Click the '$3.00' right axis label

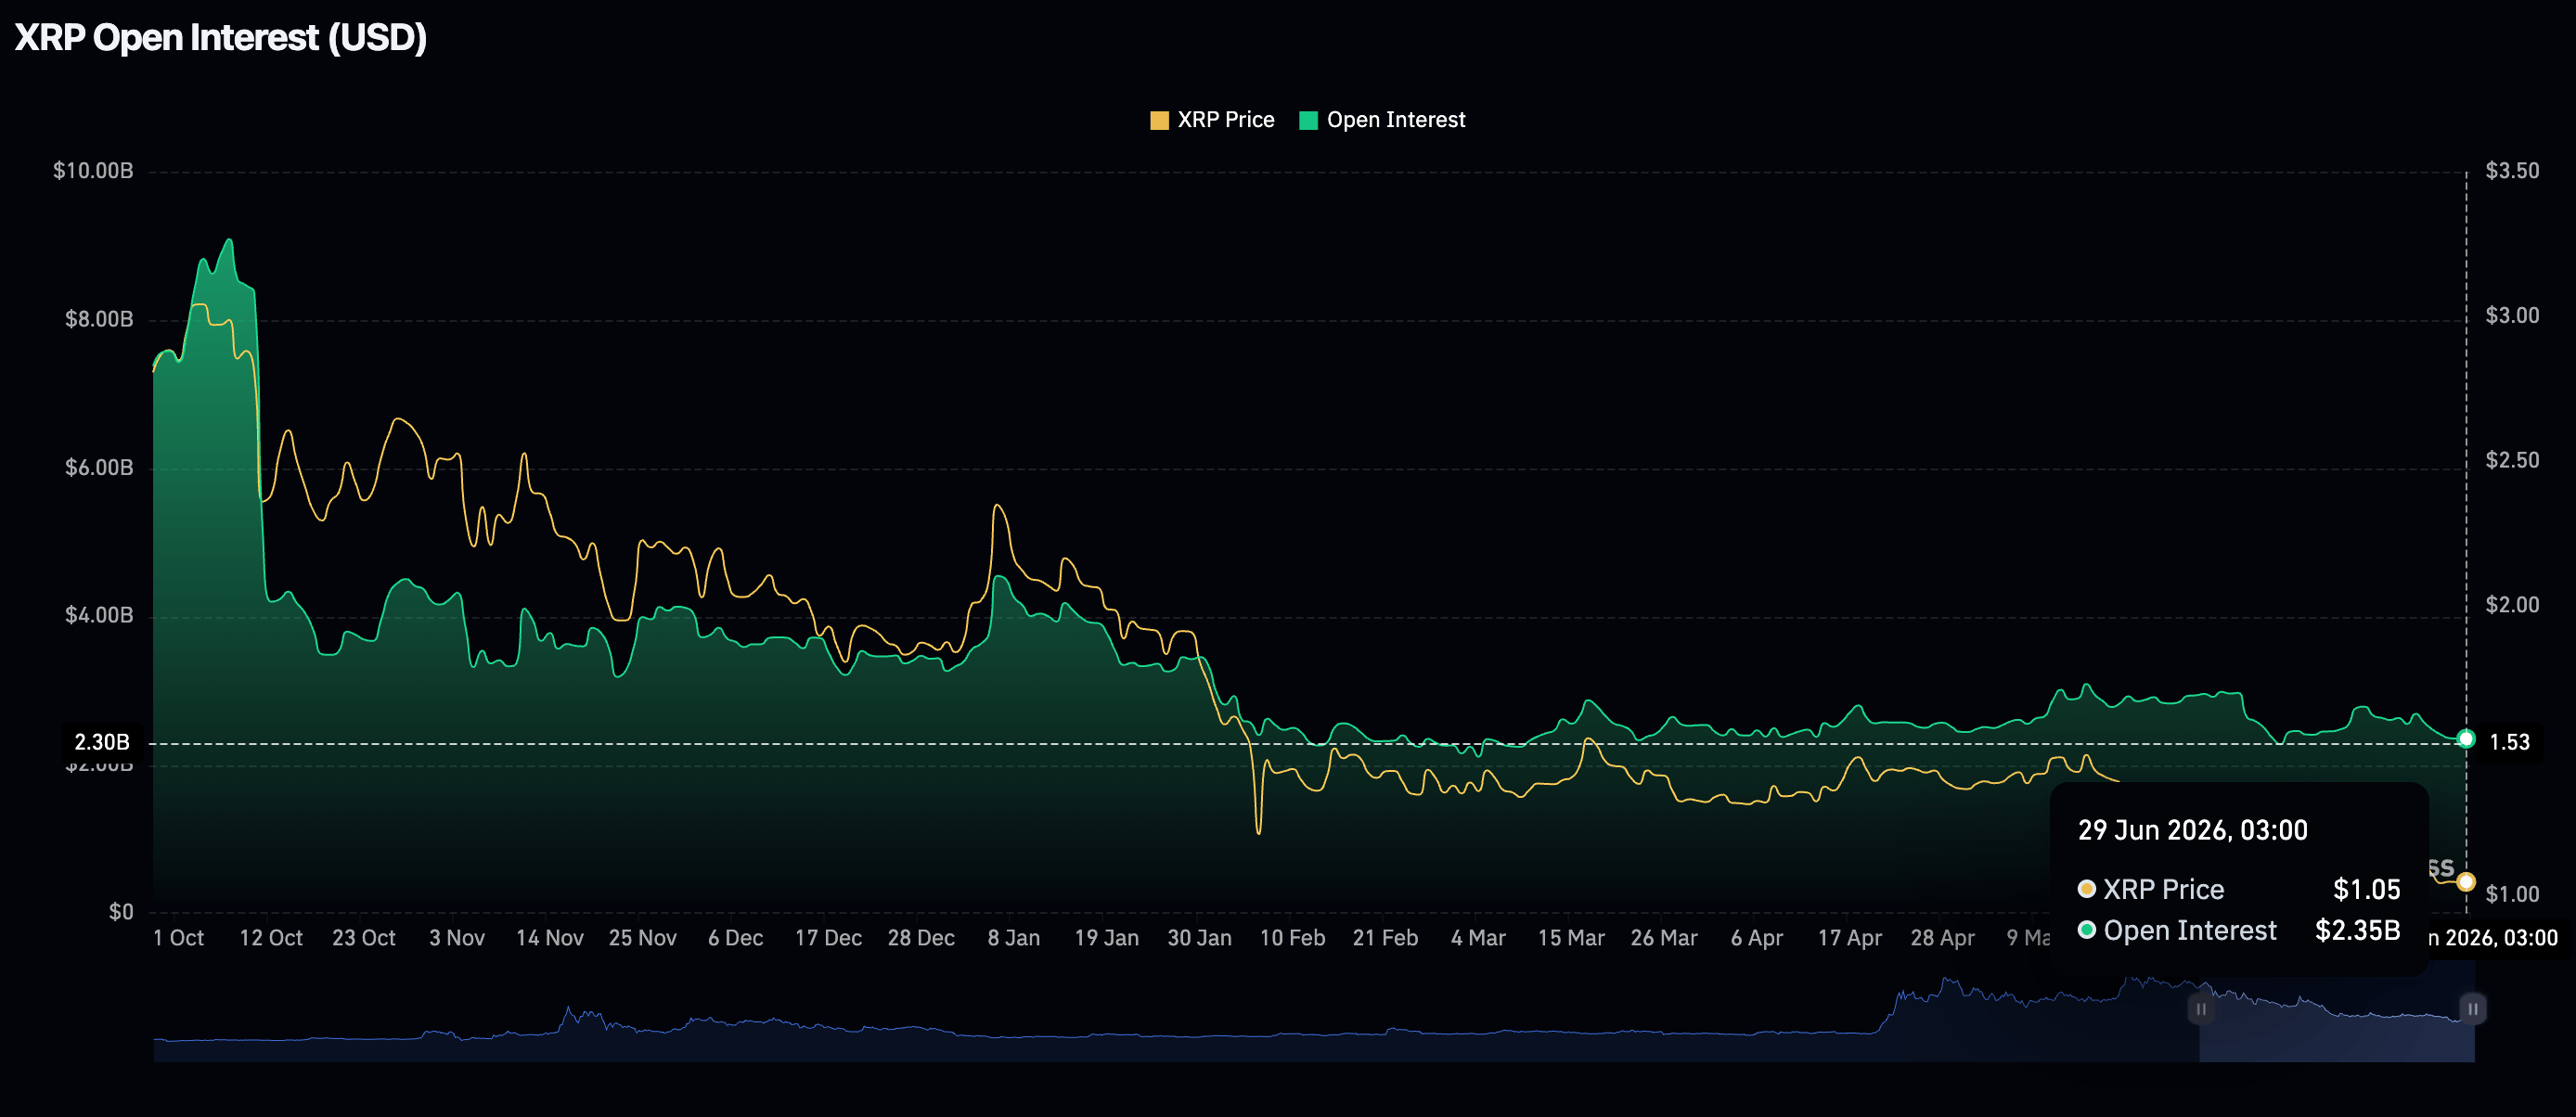2512,316
